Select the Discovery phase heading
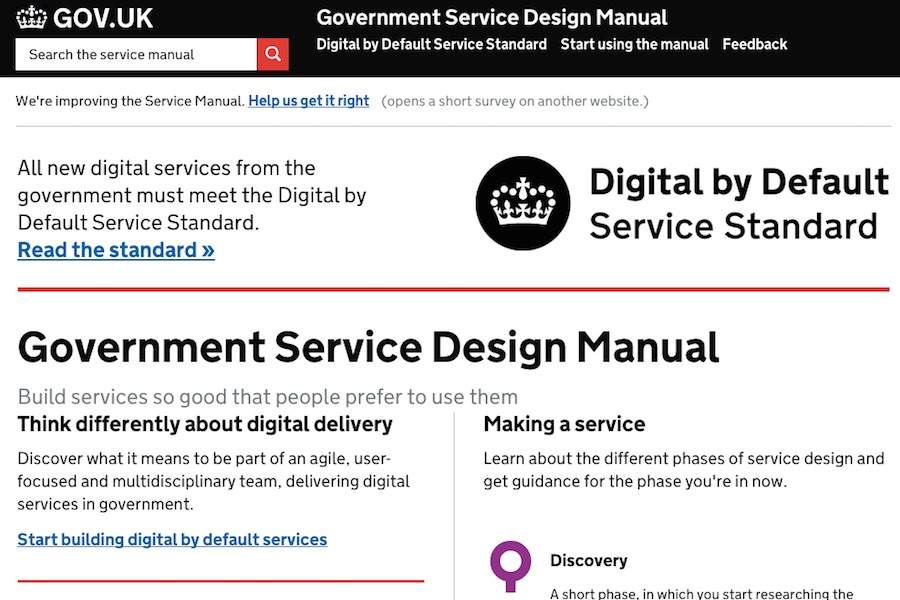Viewport: 900px width, 600px height. (x=588, y=561)
